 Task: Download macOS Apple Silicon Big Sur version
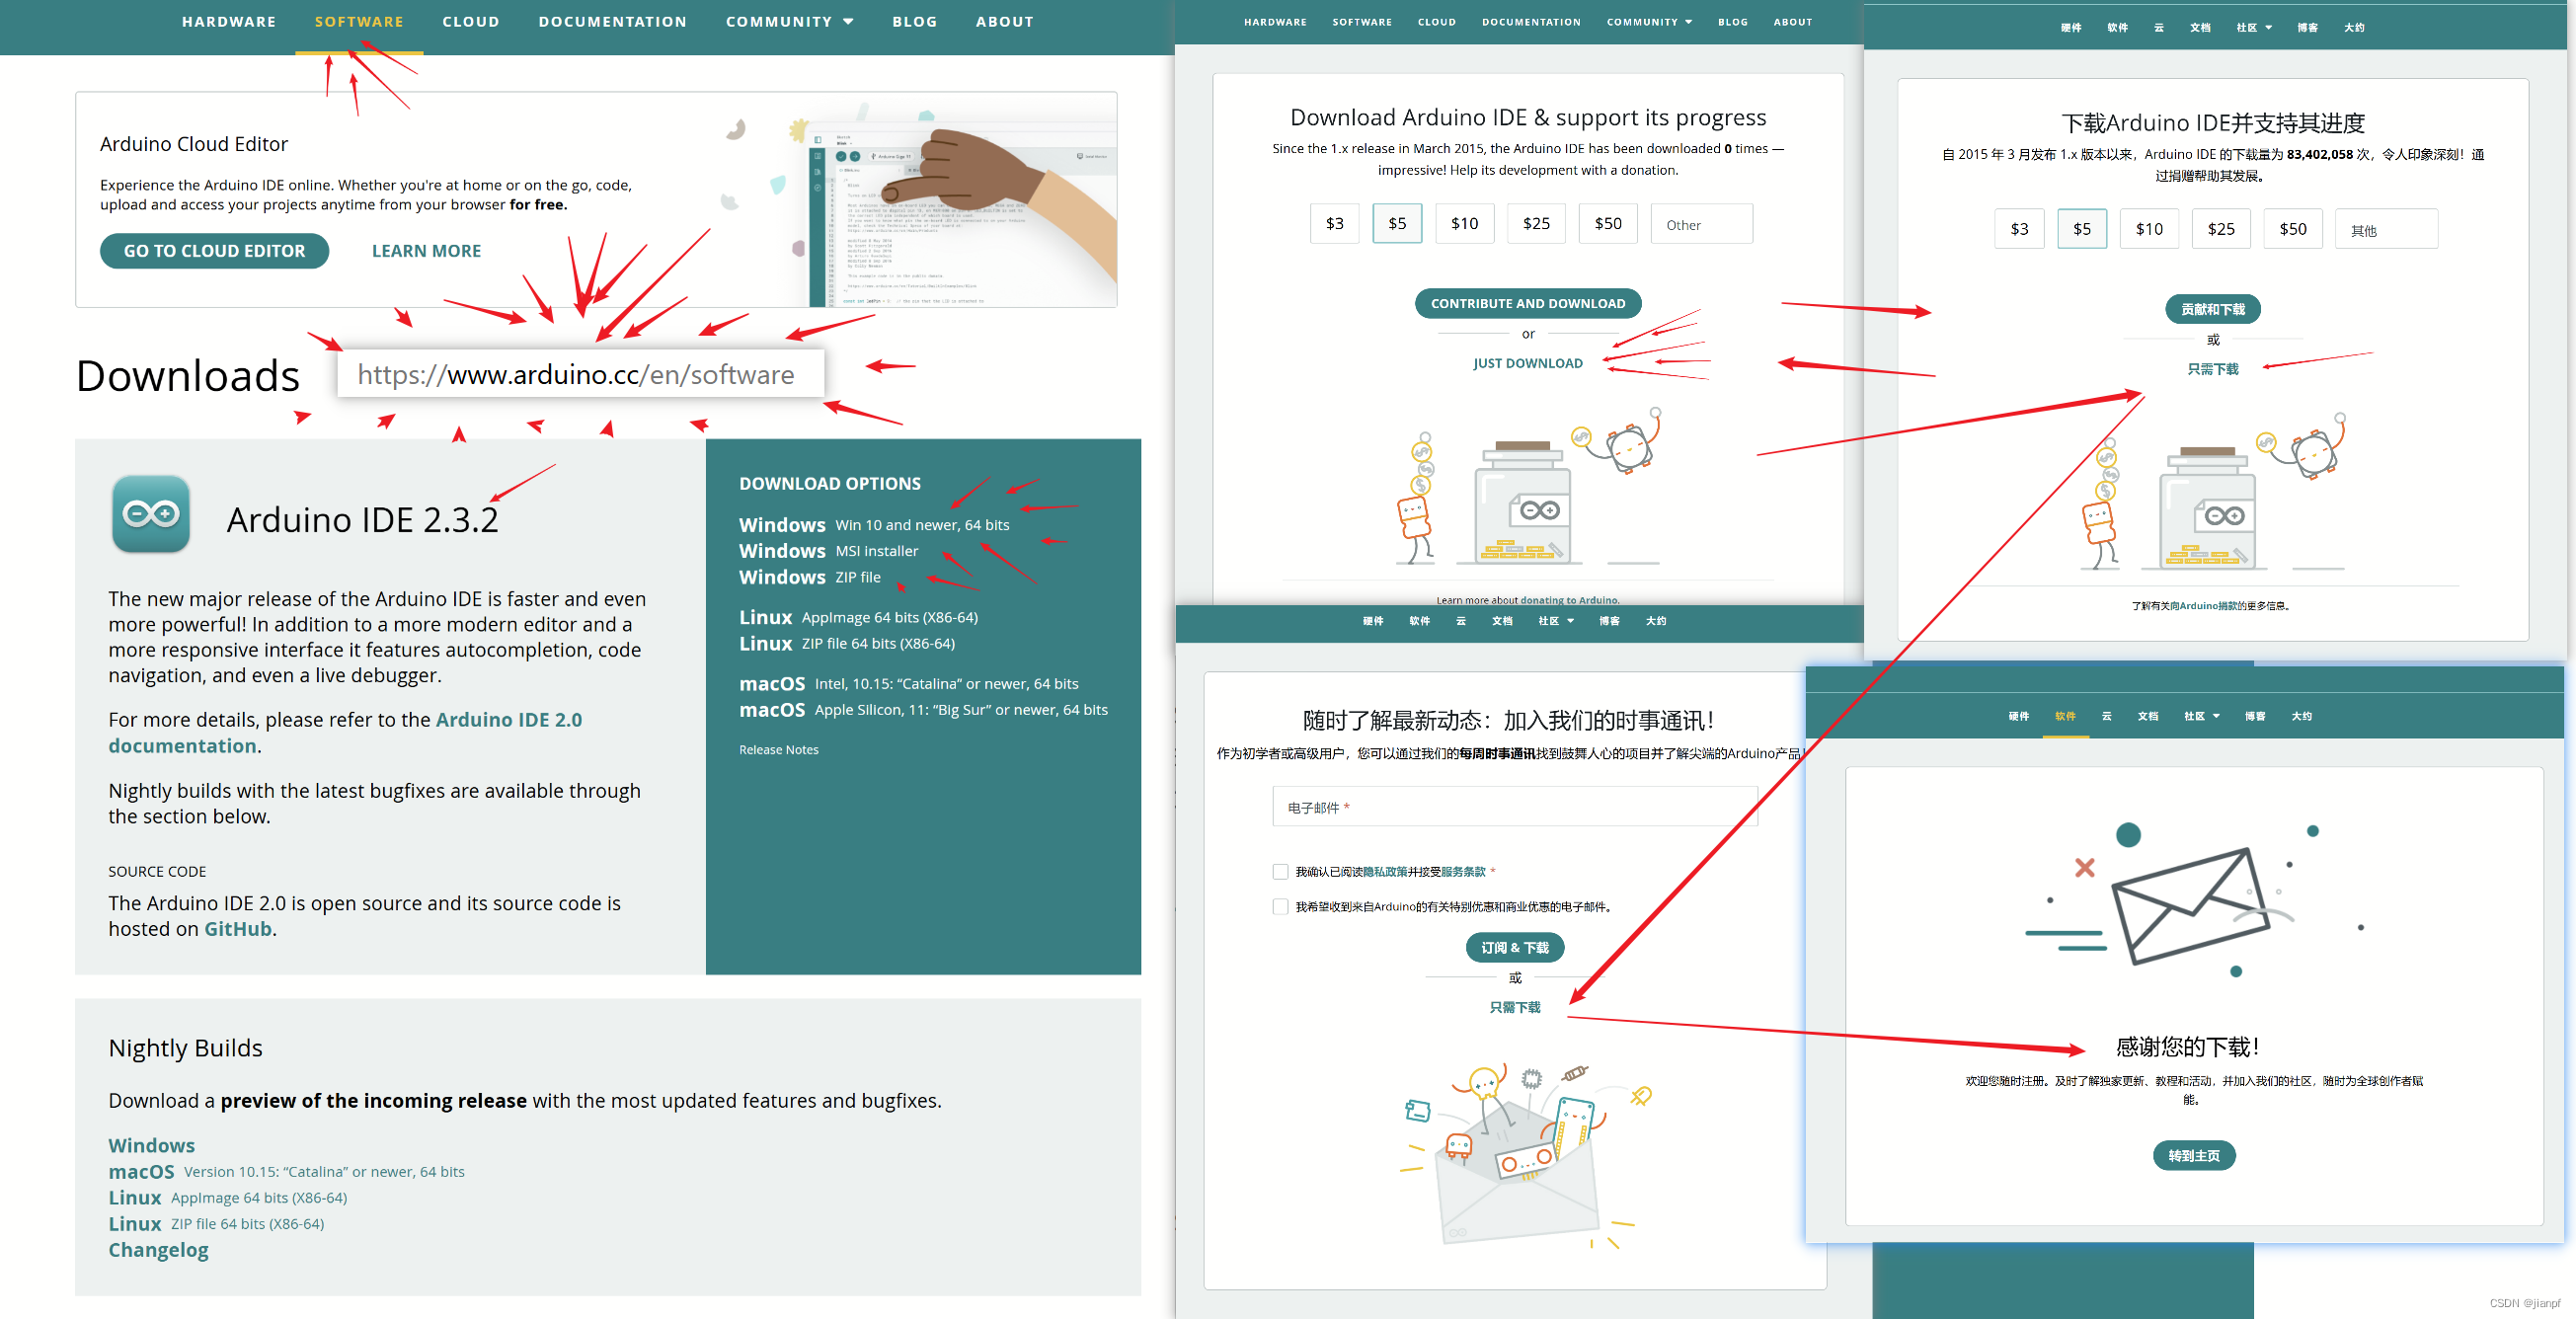click(923, 710)
